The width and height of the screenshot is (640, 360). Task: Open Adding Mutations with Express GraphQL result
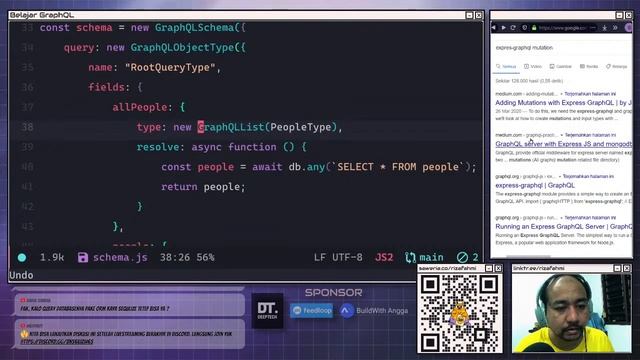click(563, 103)
